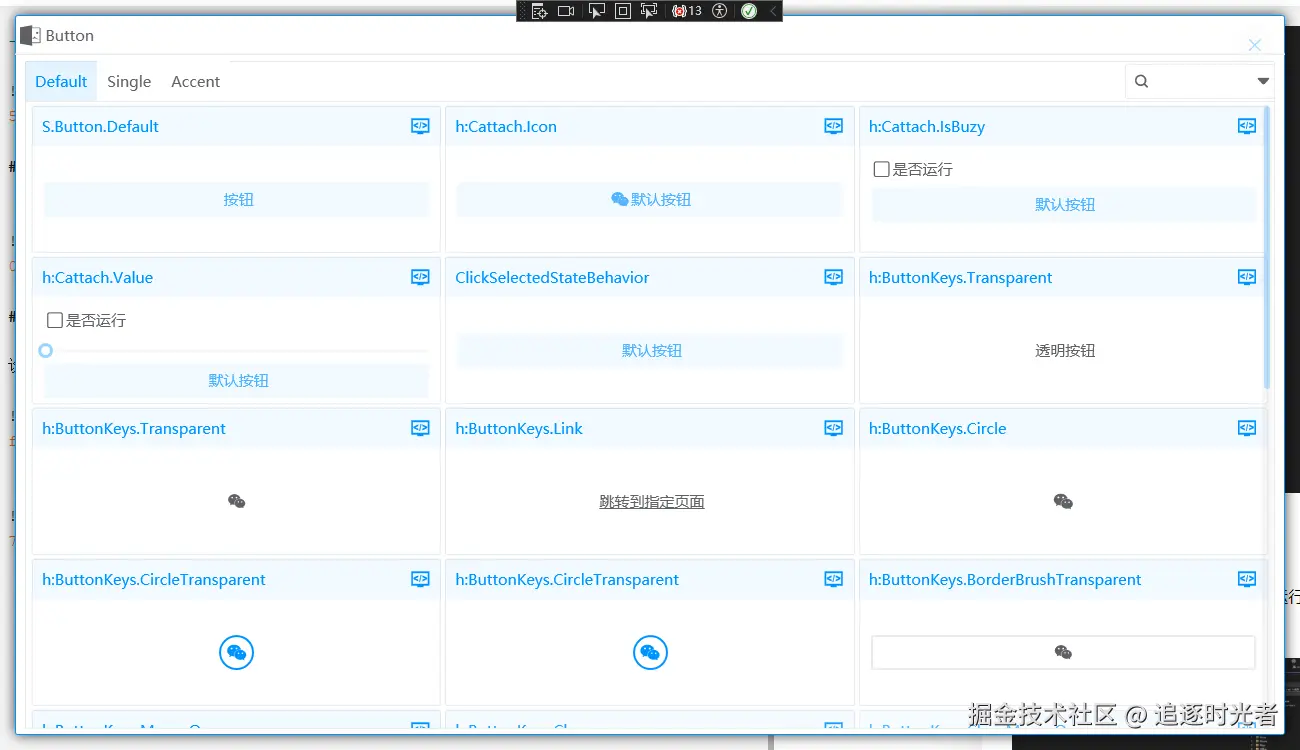The image size is (1300, 750).
Task: View code for h:ButtonKeys.Link card
Action: click(833, 428)
